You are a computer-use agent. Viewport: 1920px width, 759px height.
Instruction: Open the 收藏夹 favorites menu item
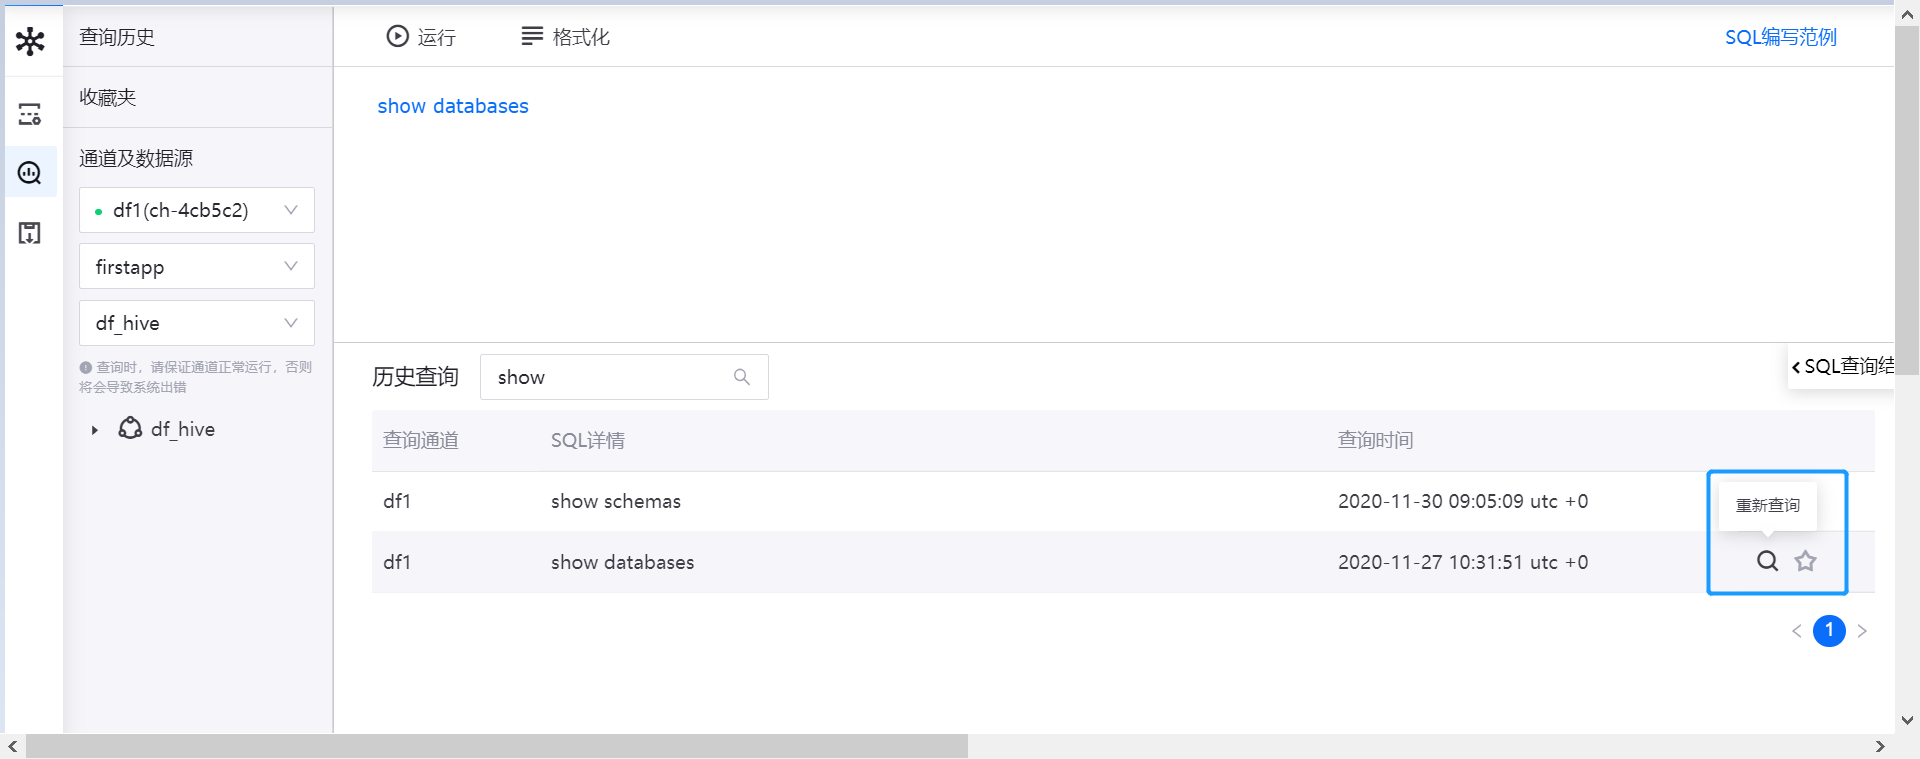(x=108, y=97)
